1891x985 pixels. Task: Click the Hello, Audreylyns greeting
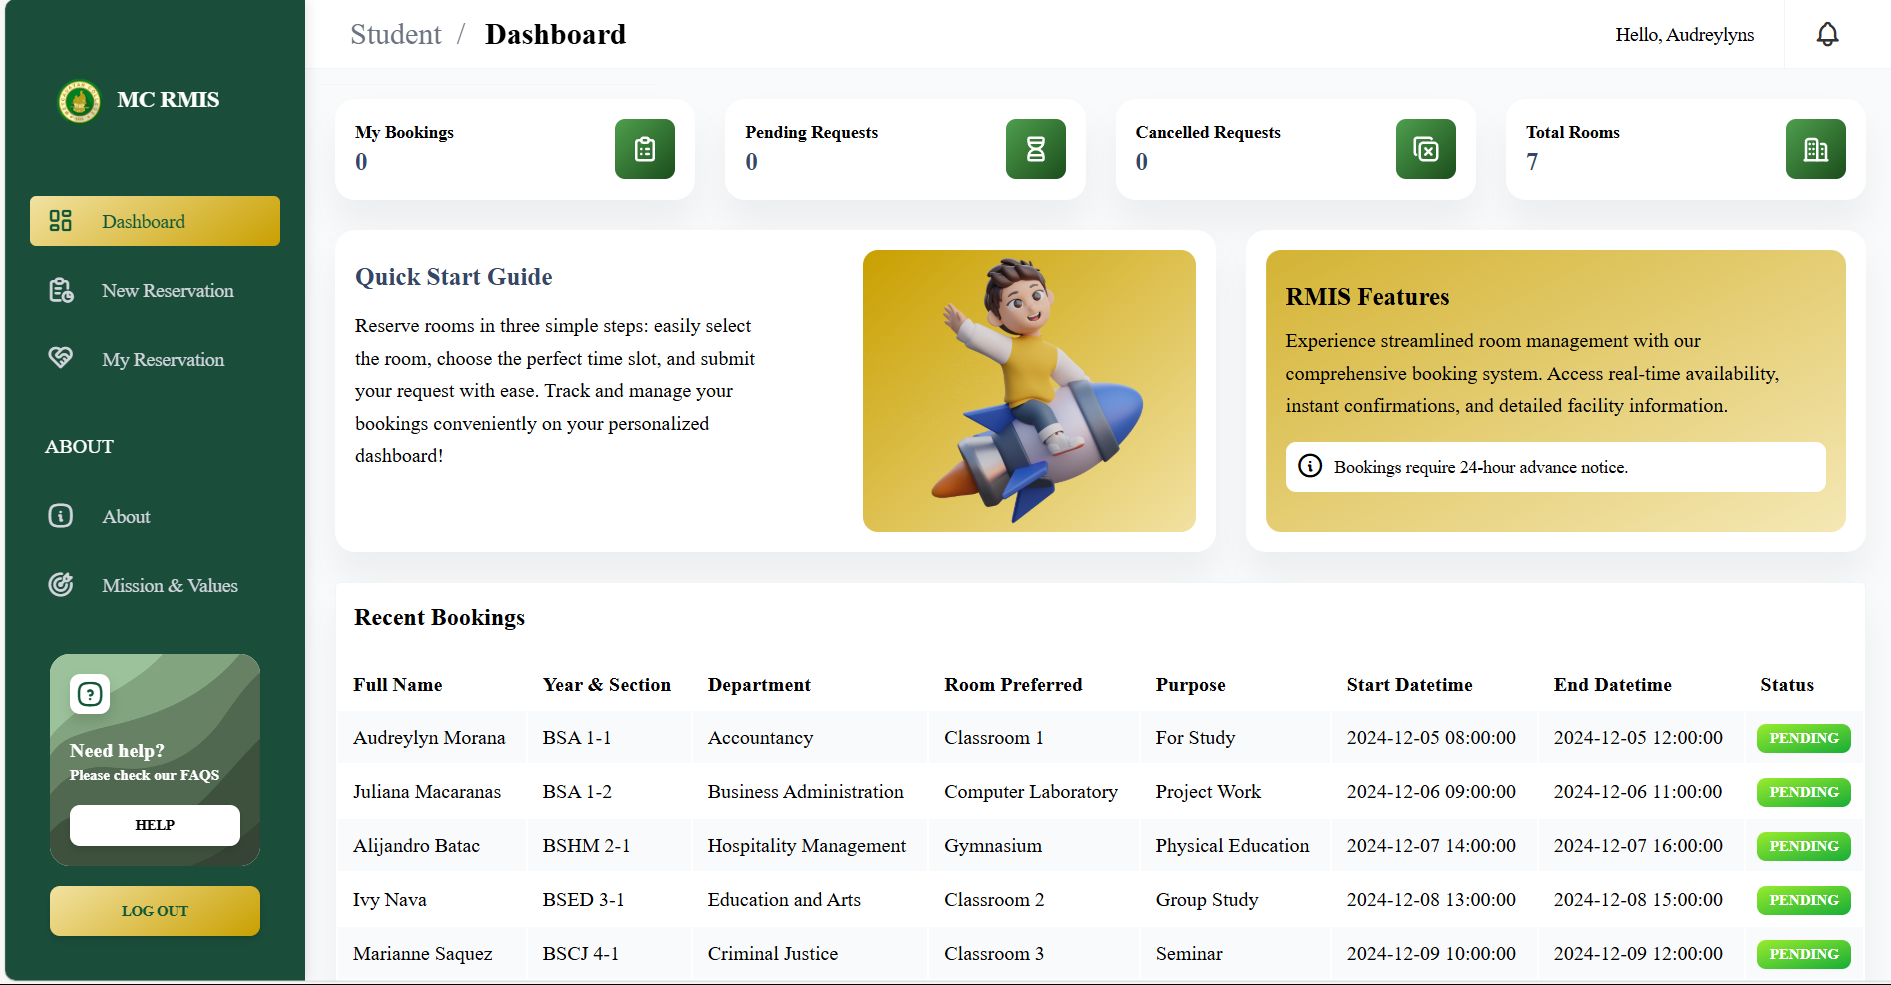click(x=1685, y=35)
